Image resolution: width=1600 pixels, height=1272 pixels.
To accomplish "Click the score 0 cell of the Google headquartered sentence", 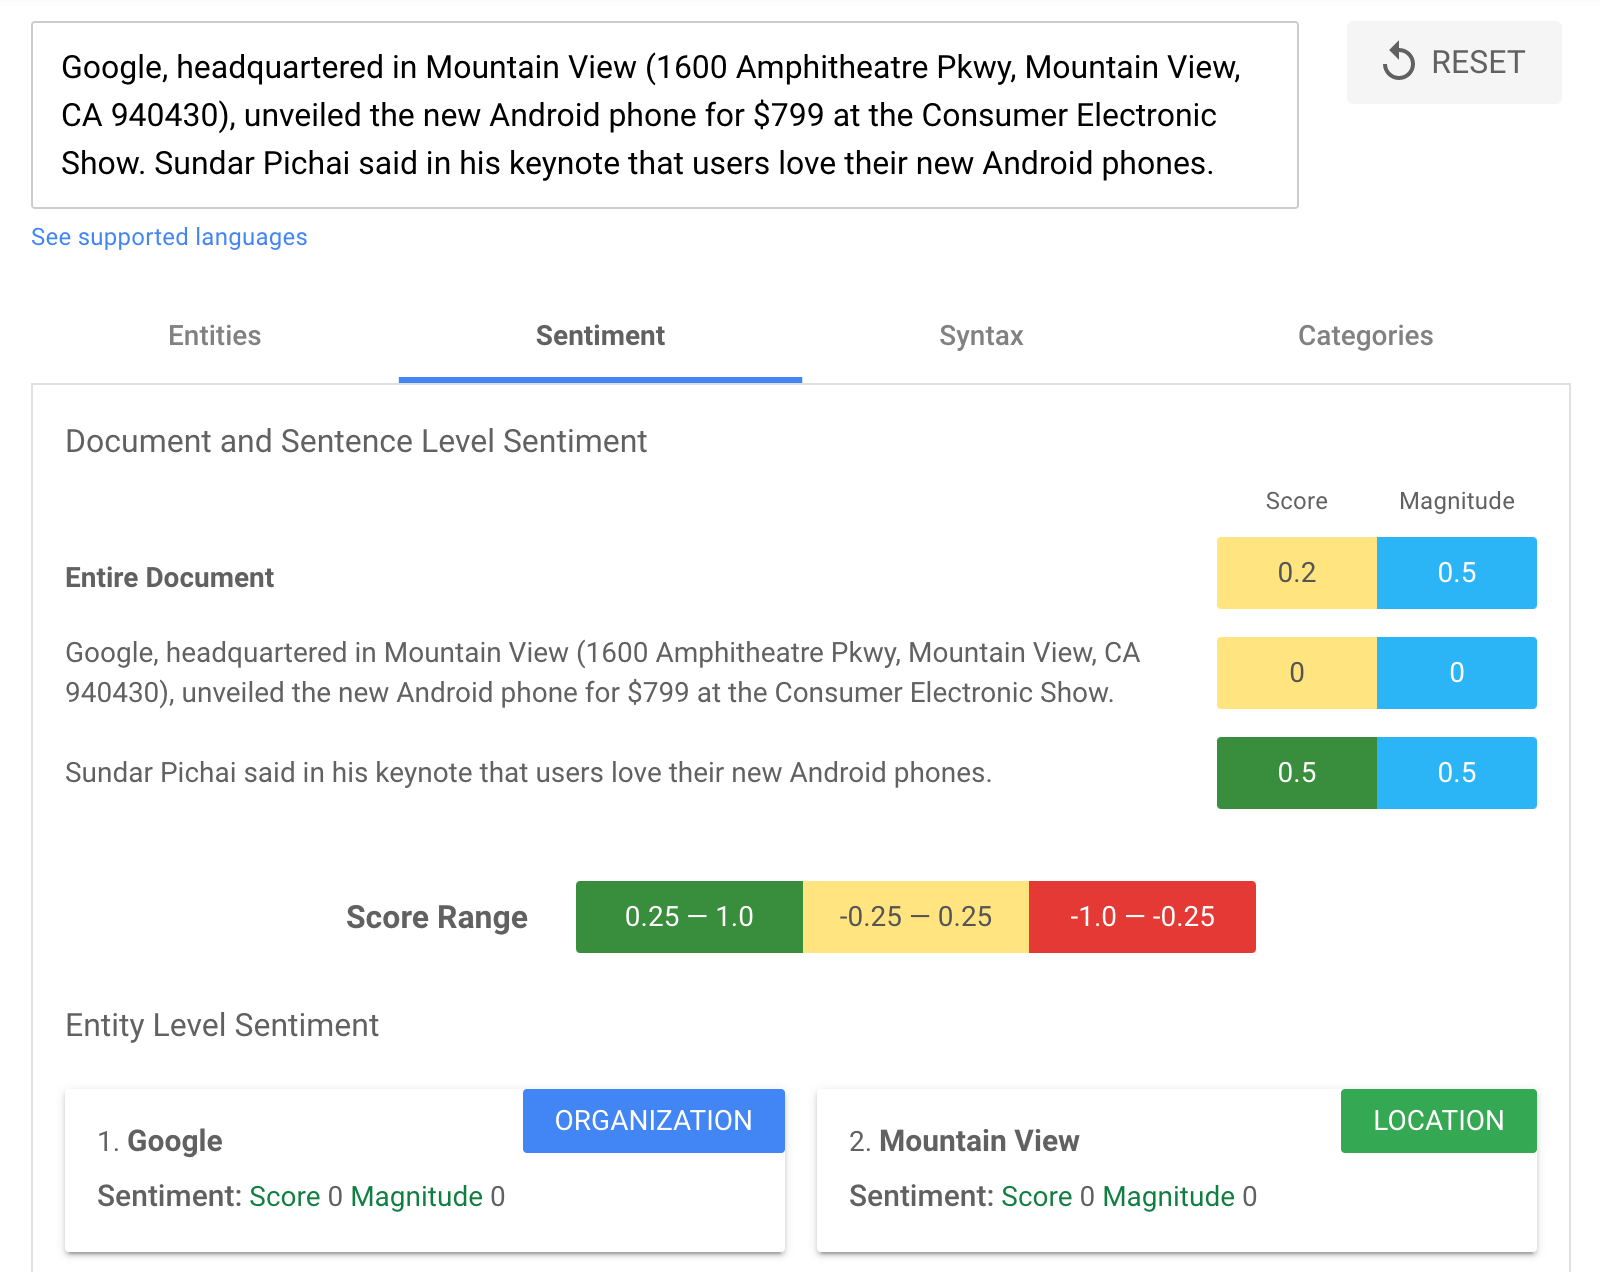I will click(1297, 673).
